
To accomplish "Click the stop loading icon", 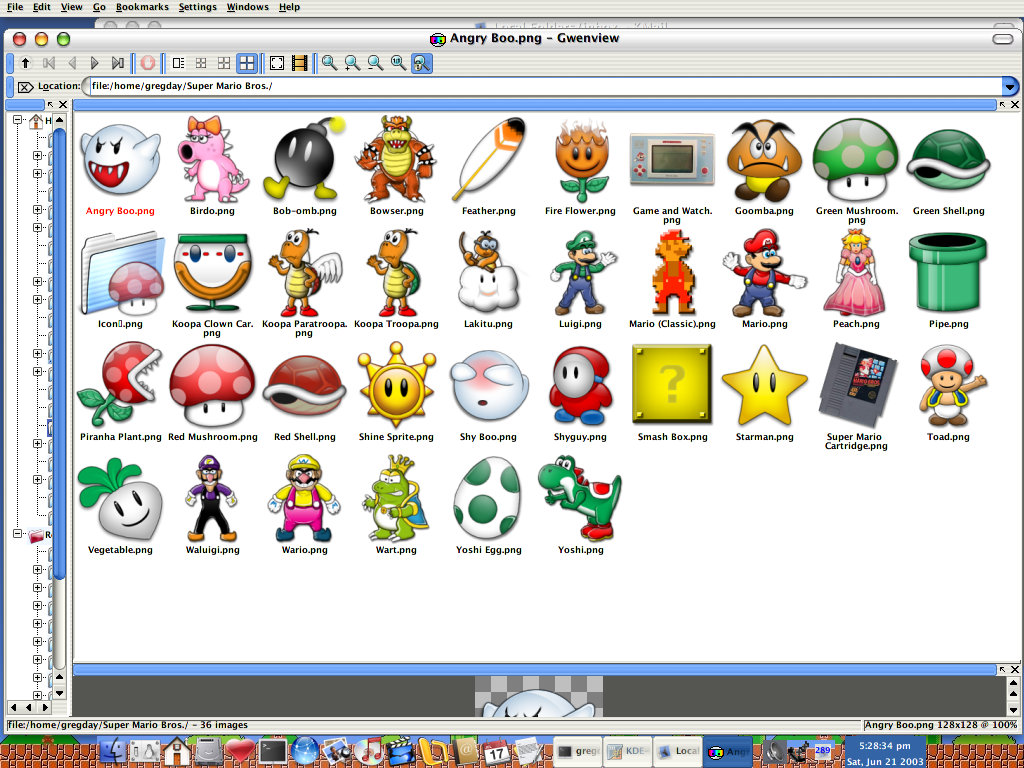I will [147, 63].
